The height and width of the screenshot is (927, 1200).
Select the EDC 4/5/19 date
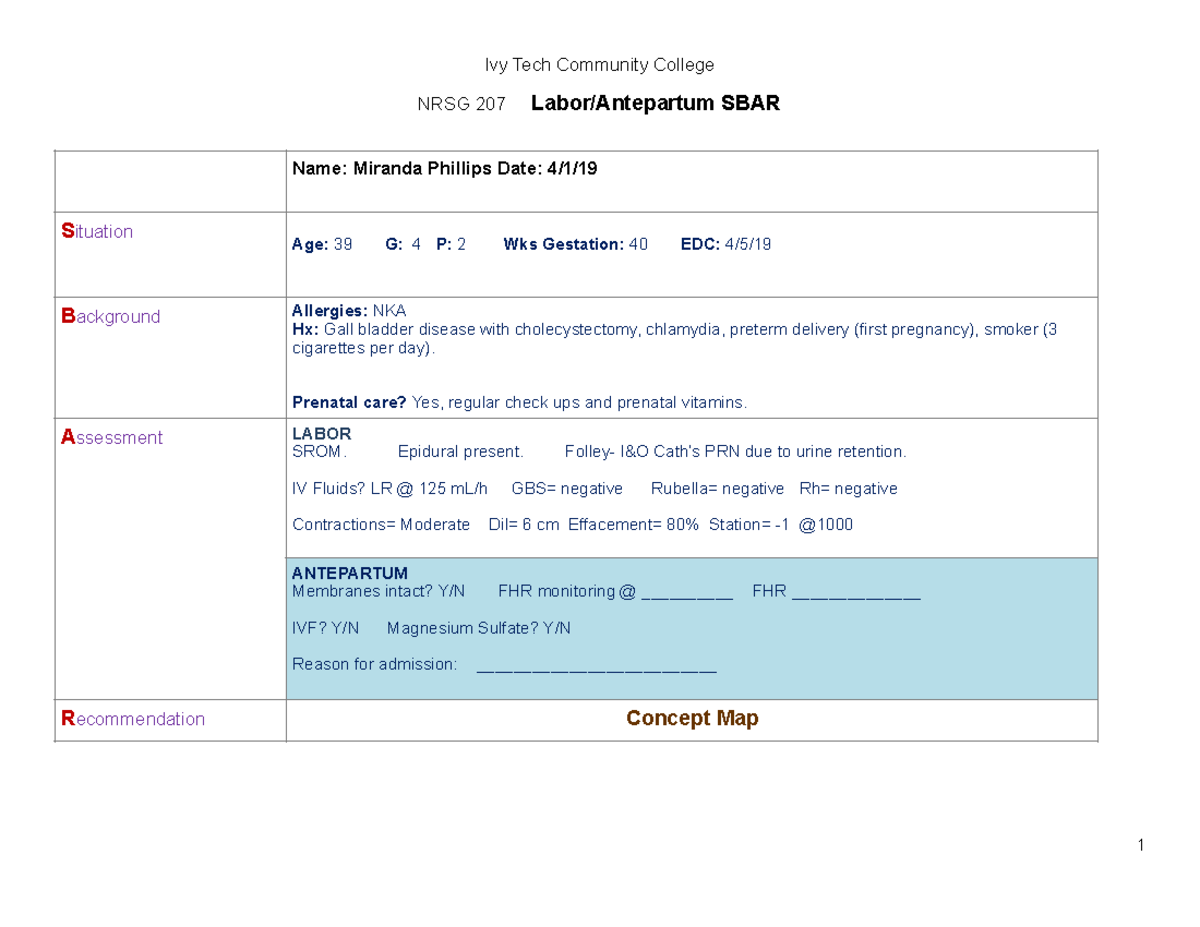point(747,244)
